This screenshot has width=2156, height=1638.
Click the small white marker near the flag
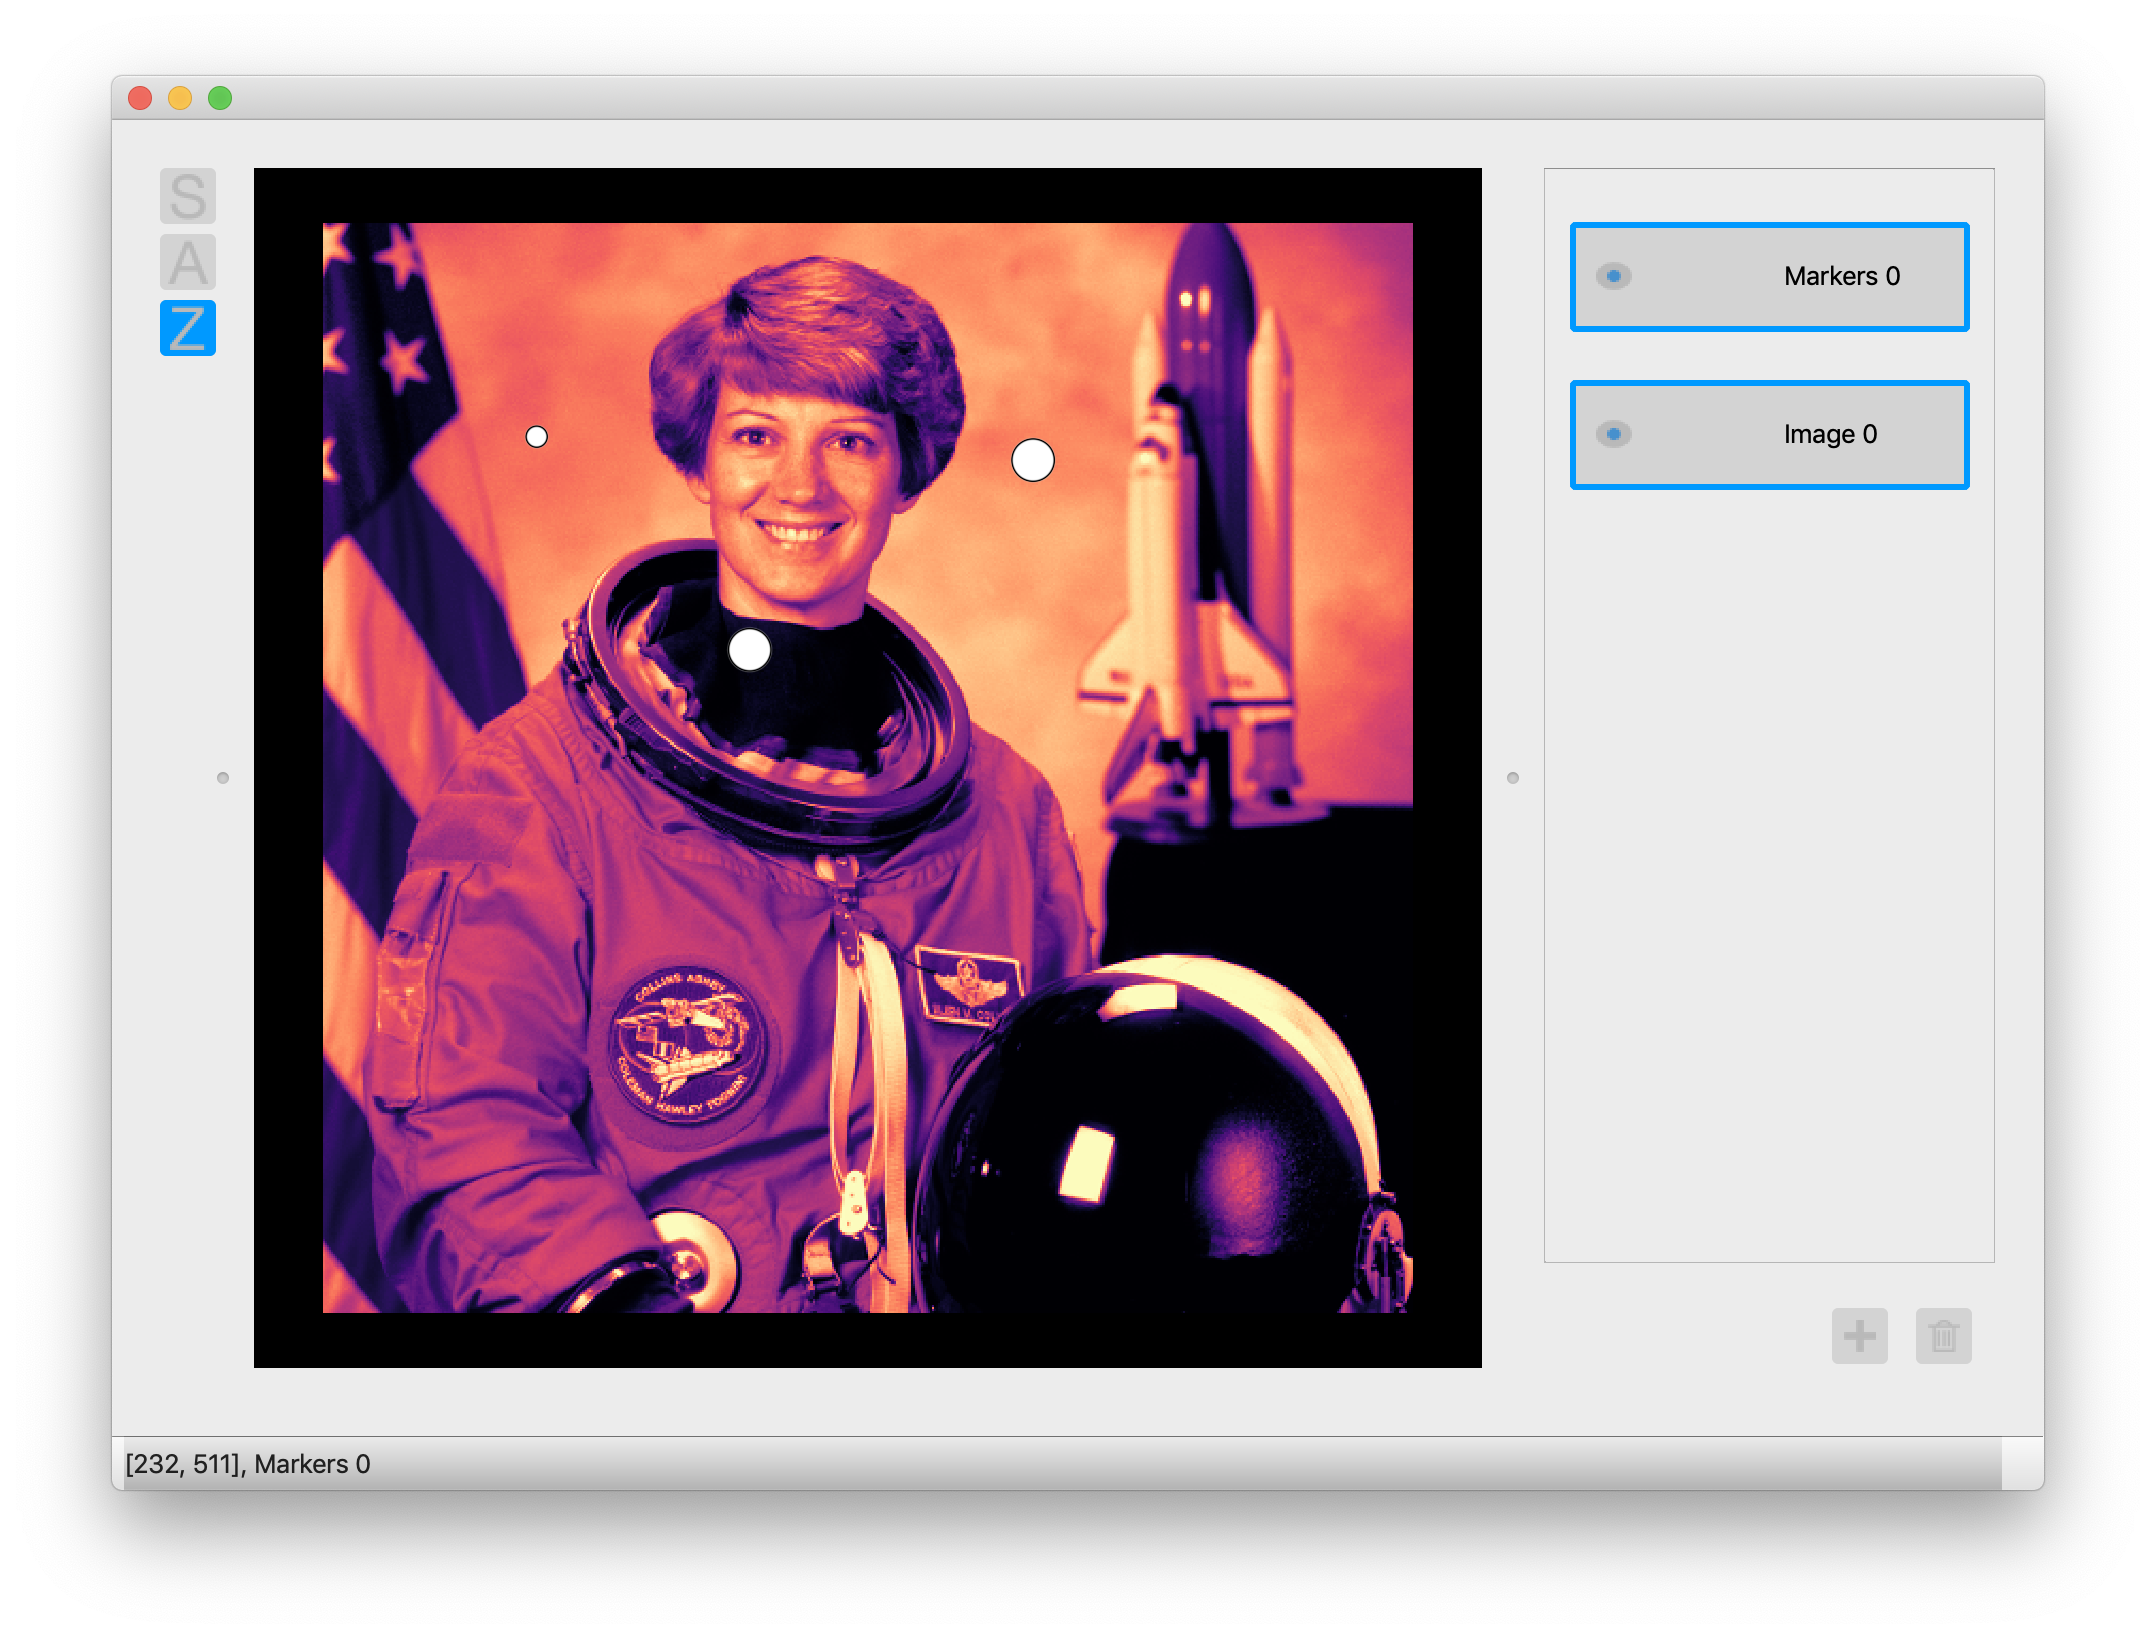tap(537, 437)
